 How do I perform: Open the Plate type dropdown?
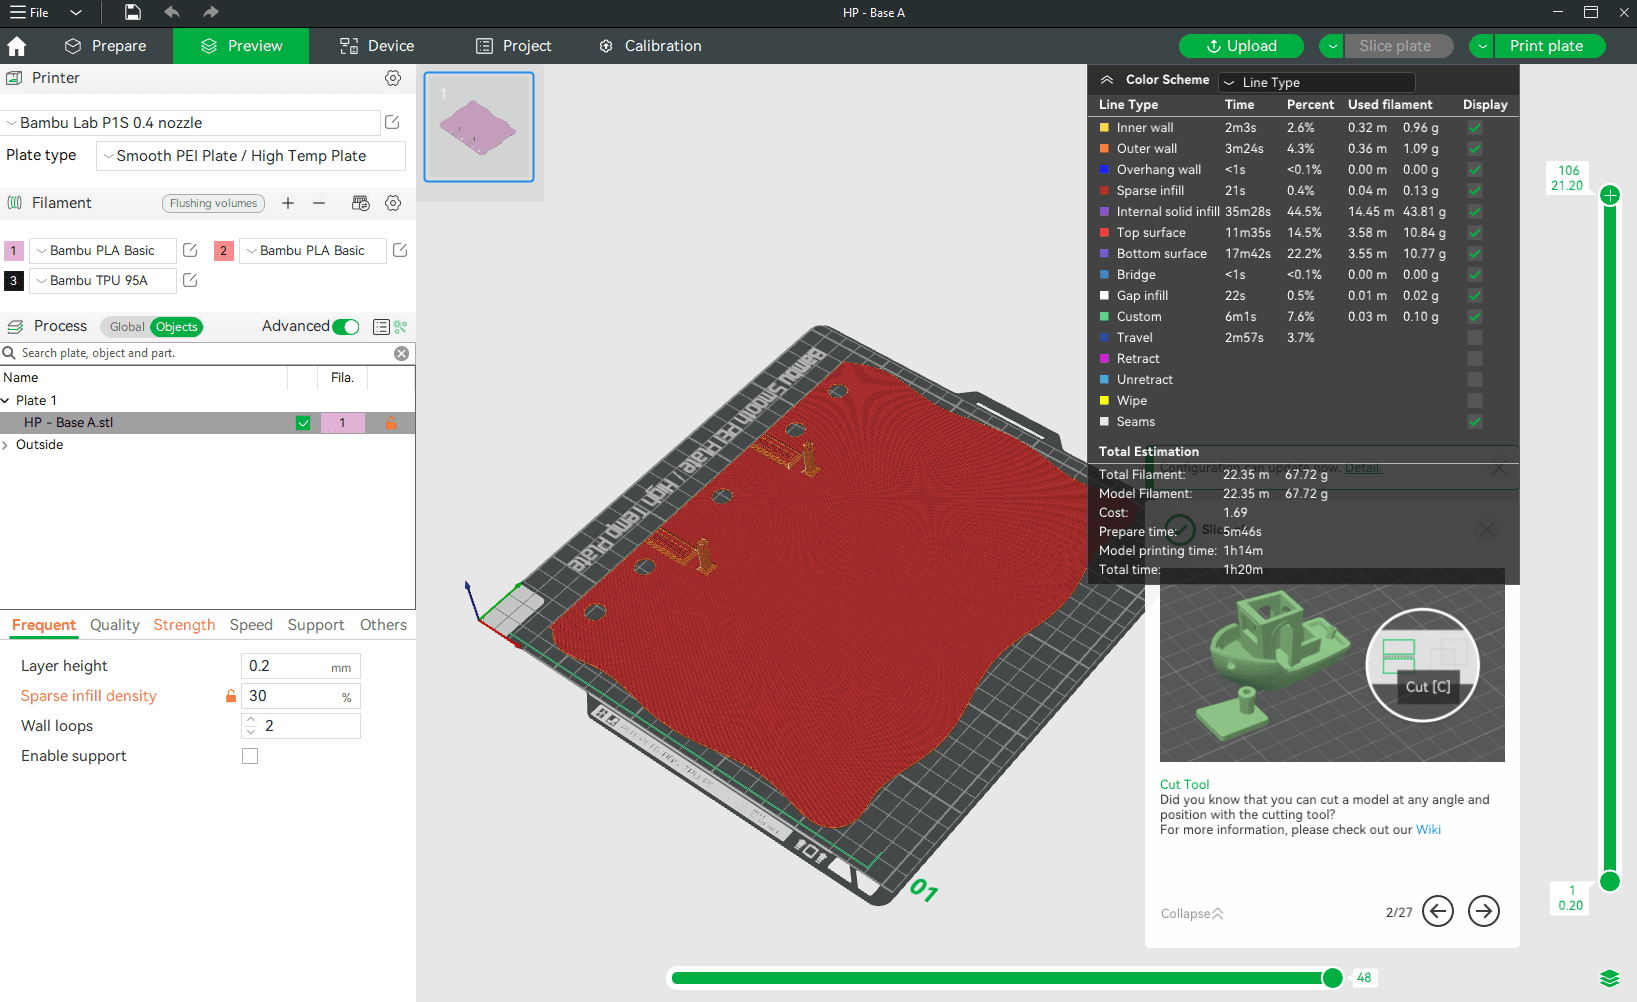pyautogui.click(x=251, y=156)
